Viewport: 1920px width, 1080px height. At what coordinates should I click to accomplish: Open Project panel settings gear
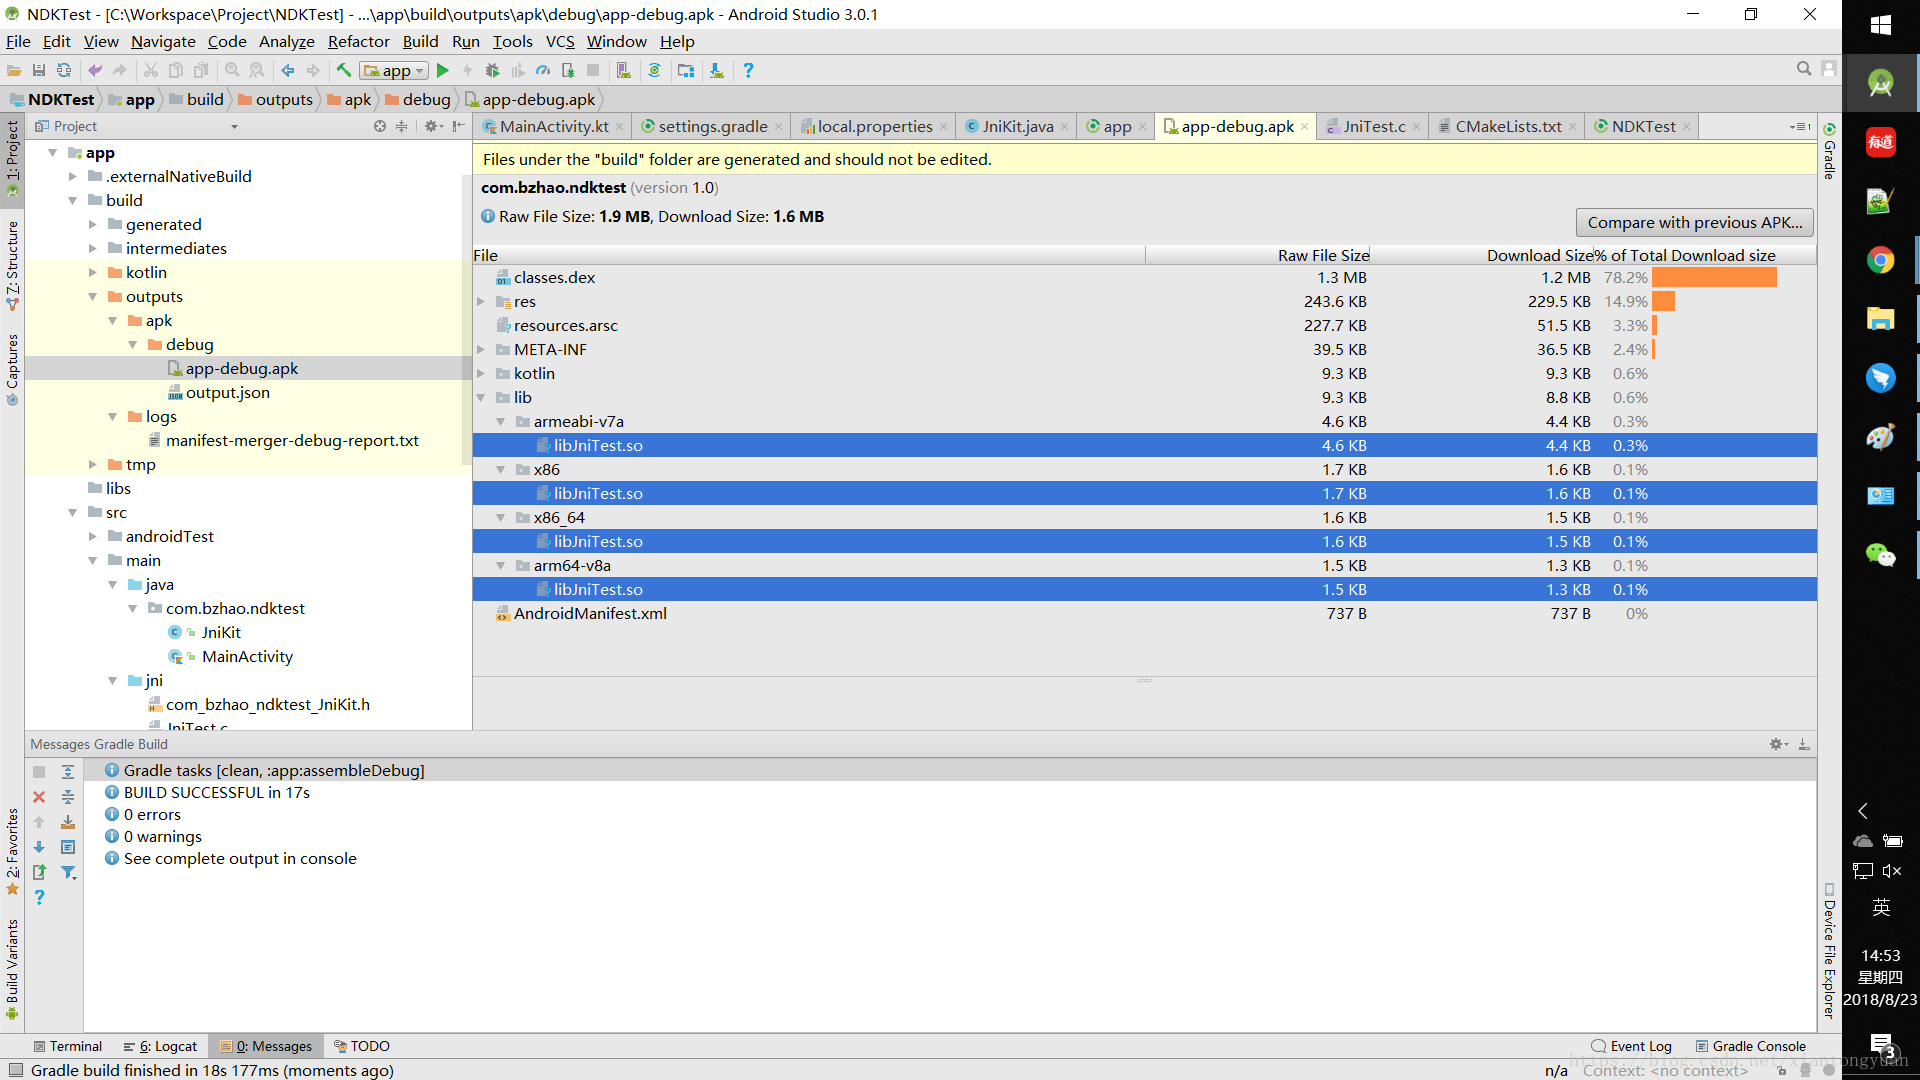433,126
